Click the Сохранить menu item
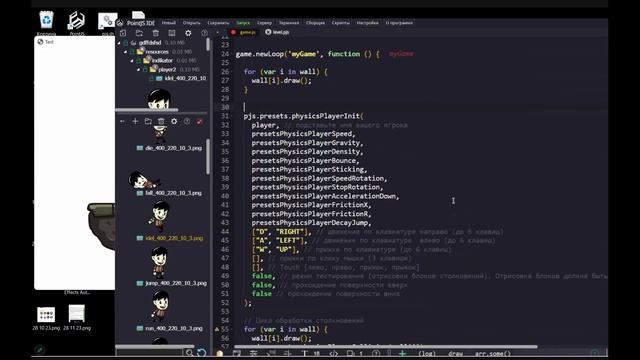640x360 pixels. tap(218, 23)
